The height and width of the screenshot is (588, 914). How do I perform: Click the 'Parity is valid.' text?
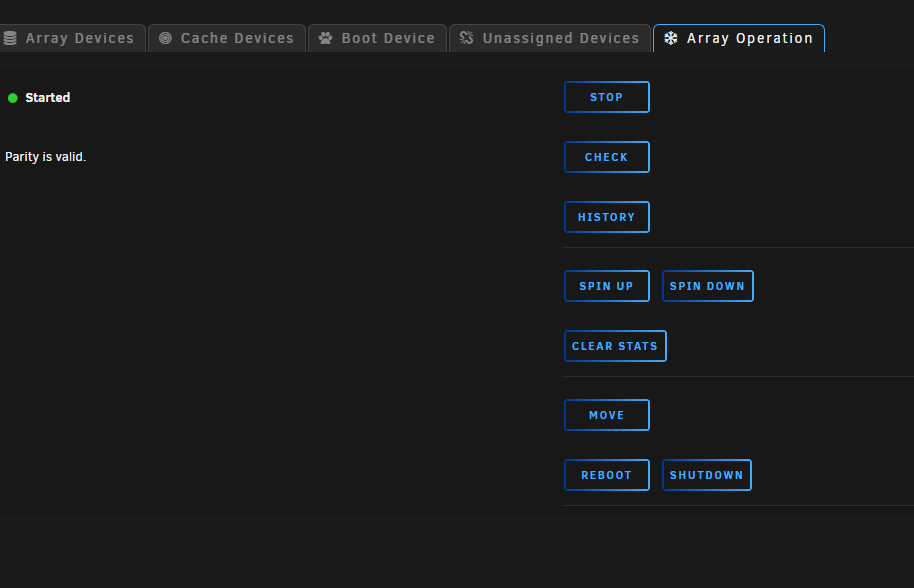click(x=45, y=157)
